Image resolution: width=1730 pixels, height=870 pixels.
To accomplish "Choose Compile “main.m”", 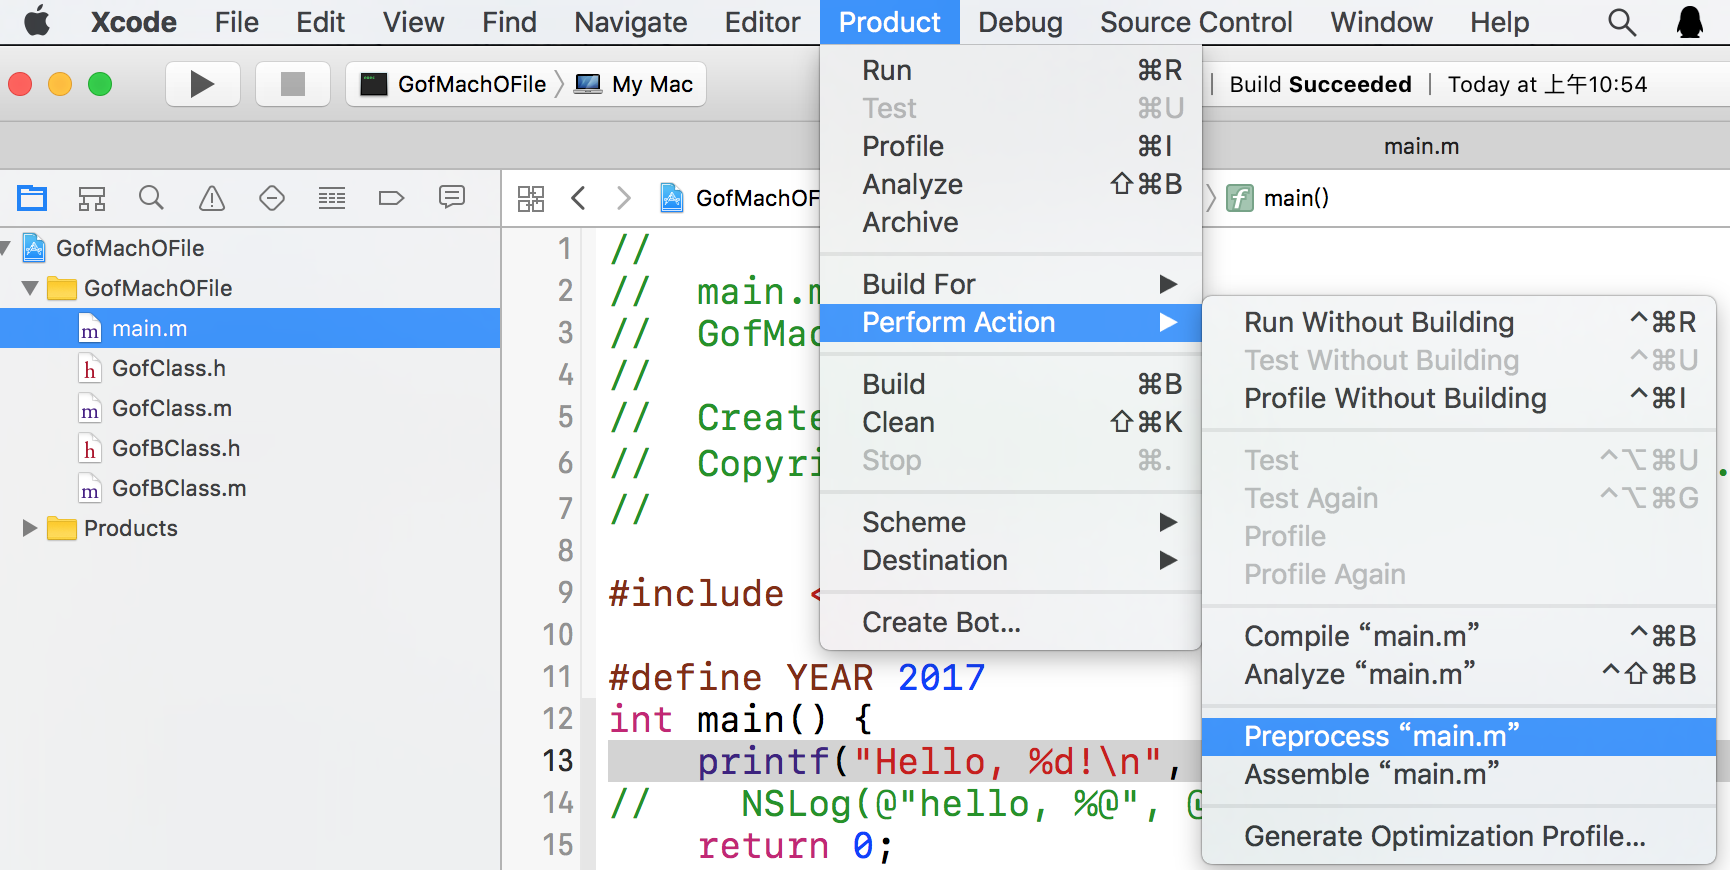I will click(x=1459, y=636).
